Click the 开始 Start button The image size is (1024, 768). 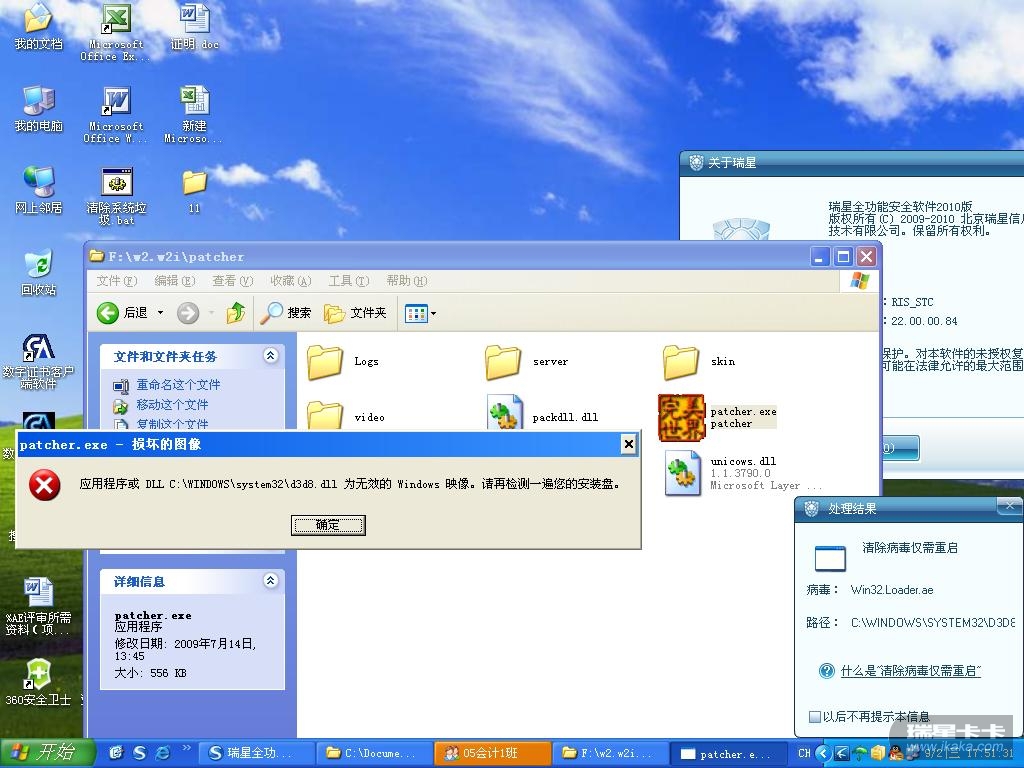click(47, 753)
